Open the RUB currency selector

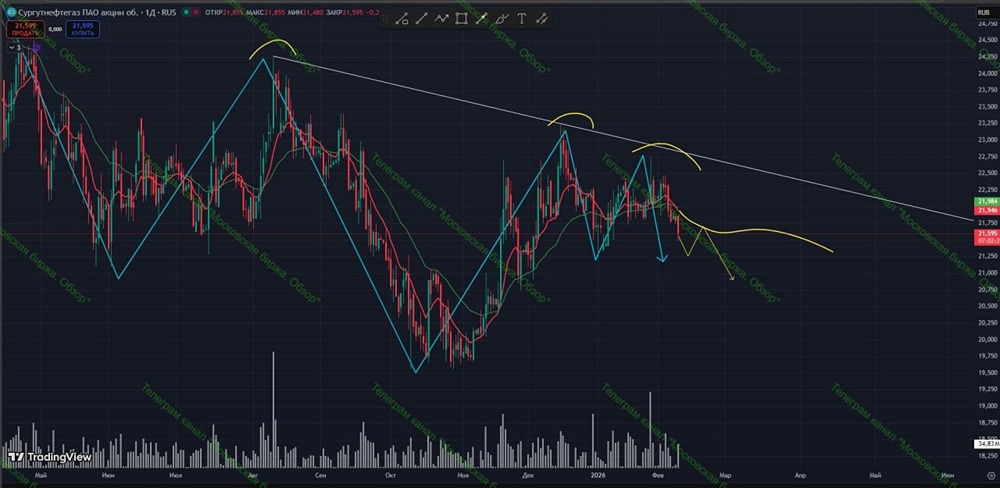pos(986,11)
